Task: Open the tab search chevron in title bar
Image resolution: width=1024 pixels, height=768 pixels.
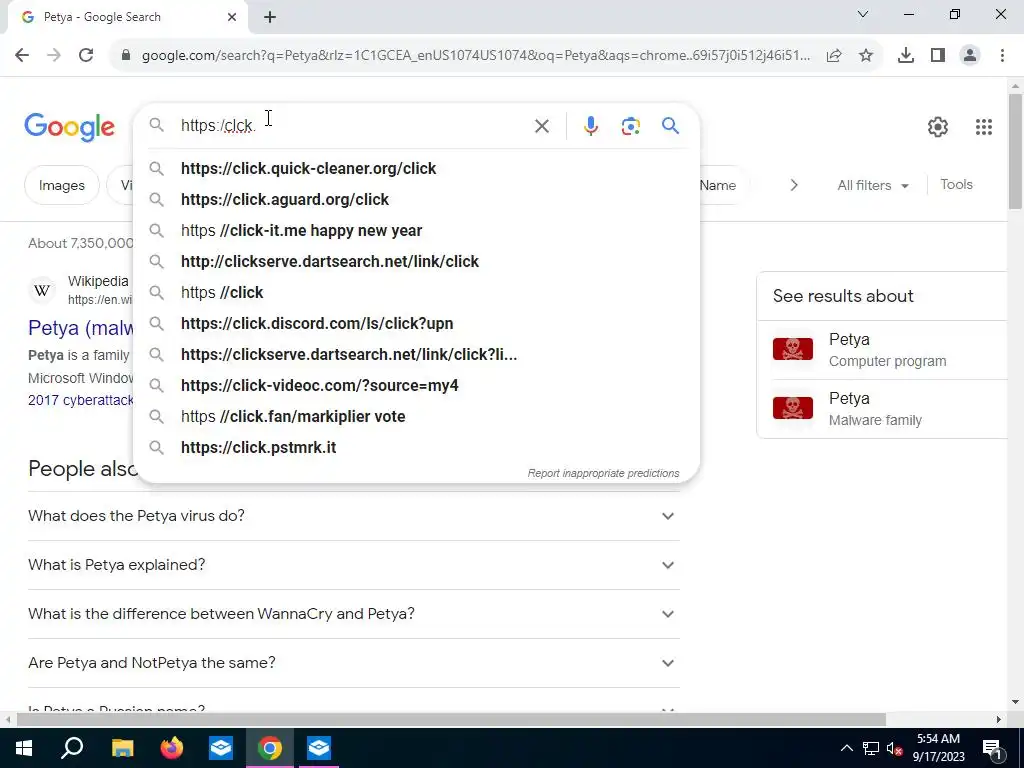Action: coord(863,14)
